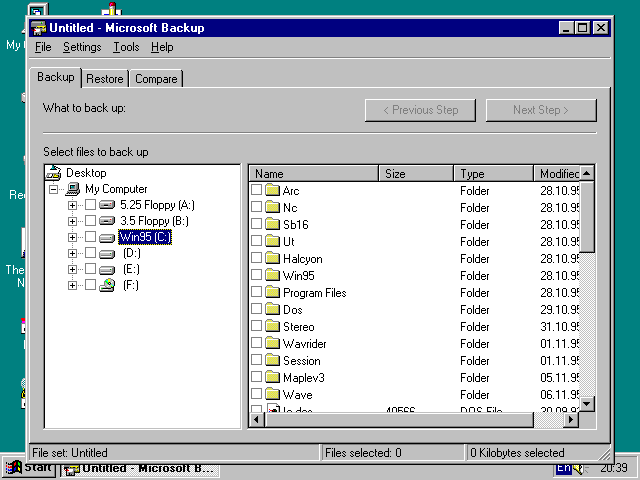Click the Microsoft Backup title bar icon
This screenshot has width=640, height=480.
(x=38, y=28)
